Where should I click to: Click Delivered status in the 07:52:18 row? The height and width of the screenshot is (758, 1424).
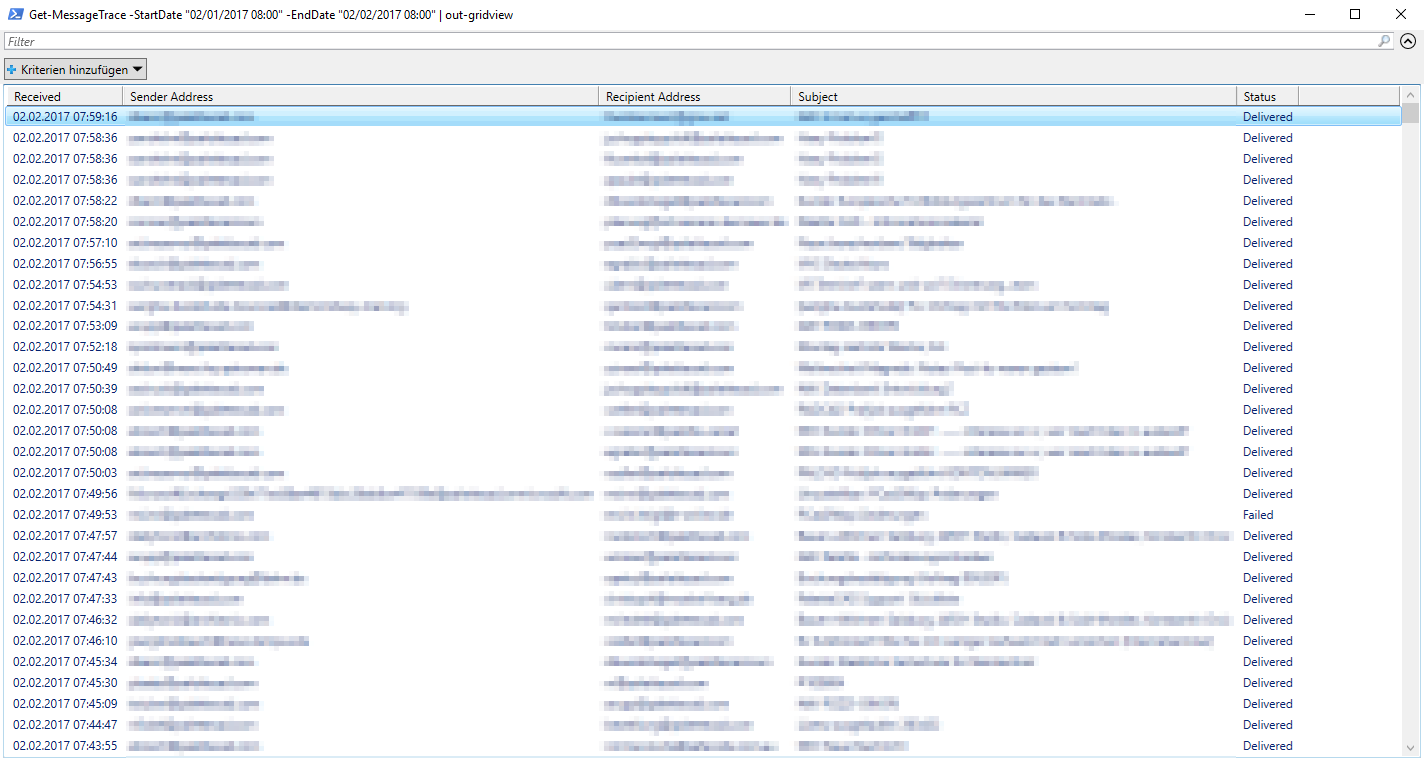tap(1267, 347)
